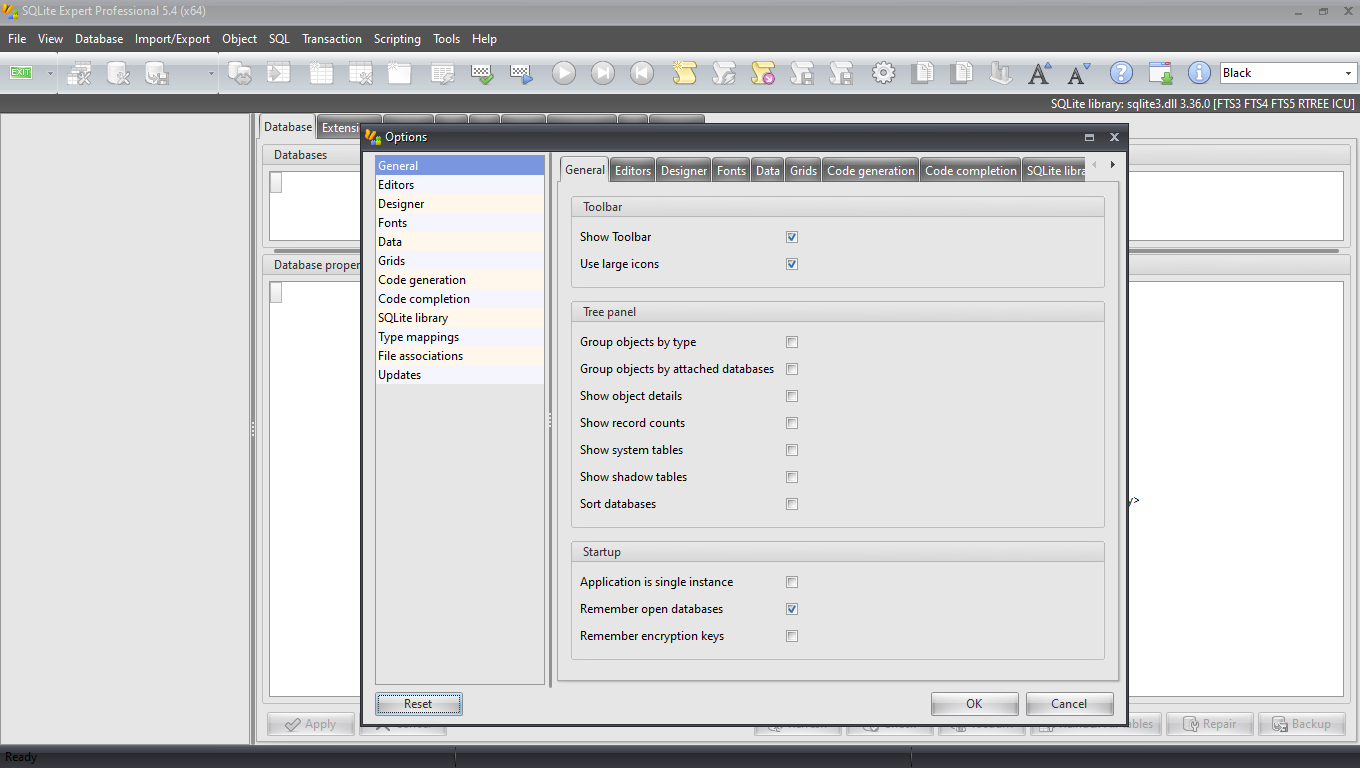Image resolution: width=1360 pixels, height=768 pixels.
Task: Click the skip-to-start round toolbar icon
Action: point(642,73)
